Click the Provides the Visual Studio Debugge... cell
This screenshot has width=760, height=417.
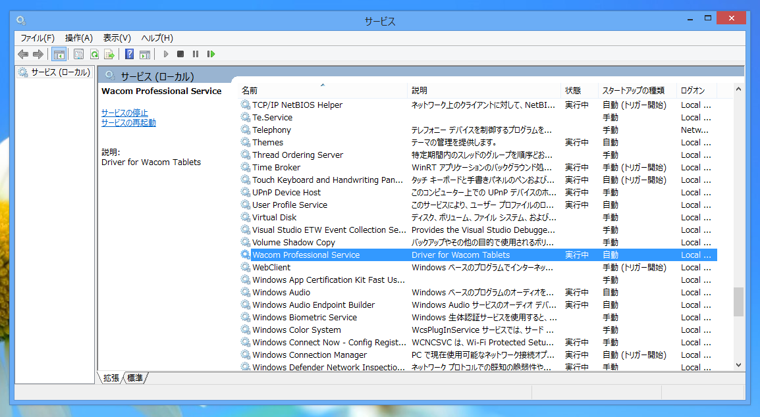pos(483,230)
